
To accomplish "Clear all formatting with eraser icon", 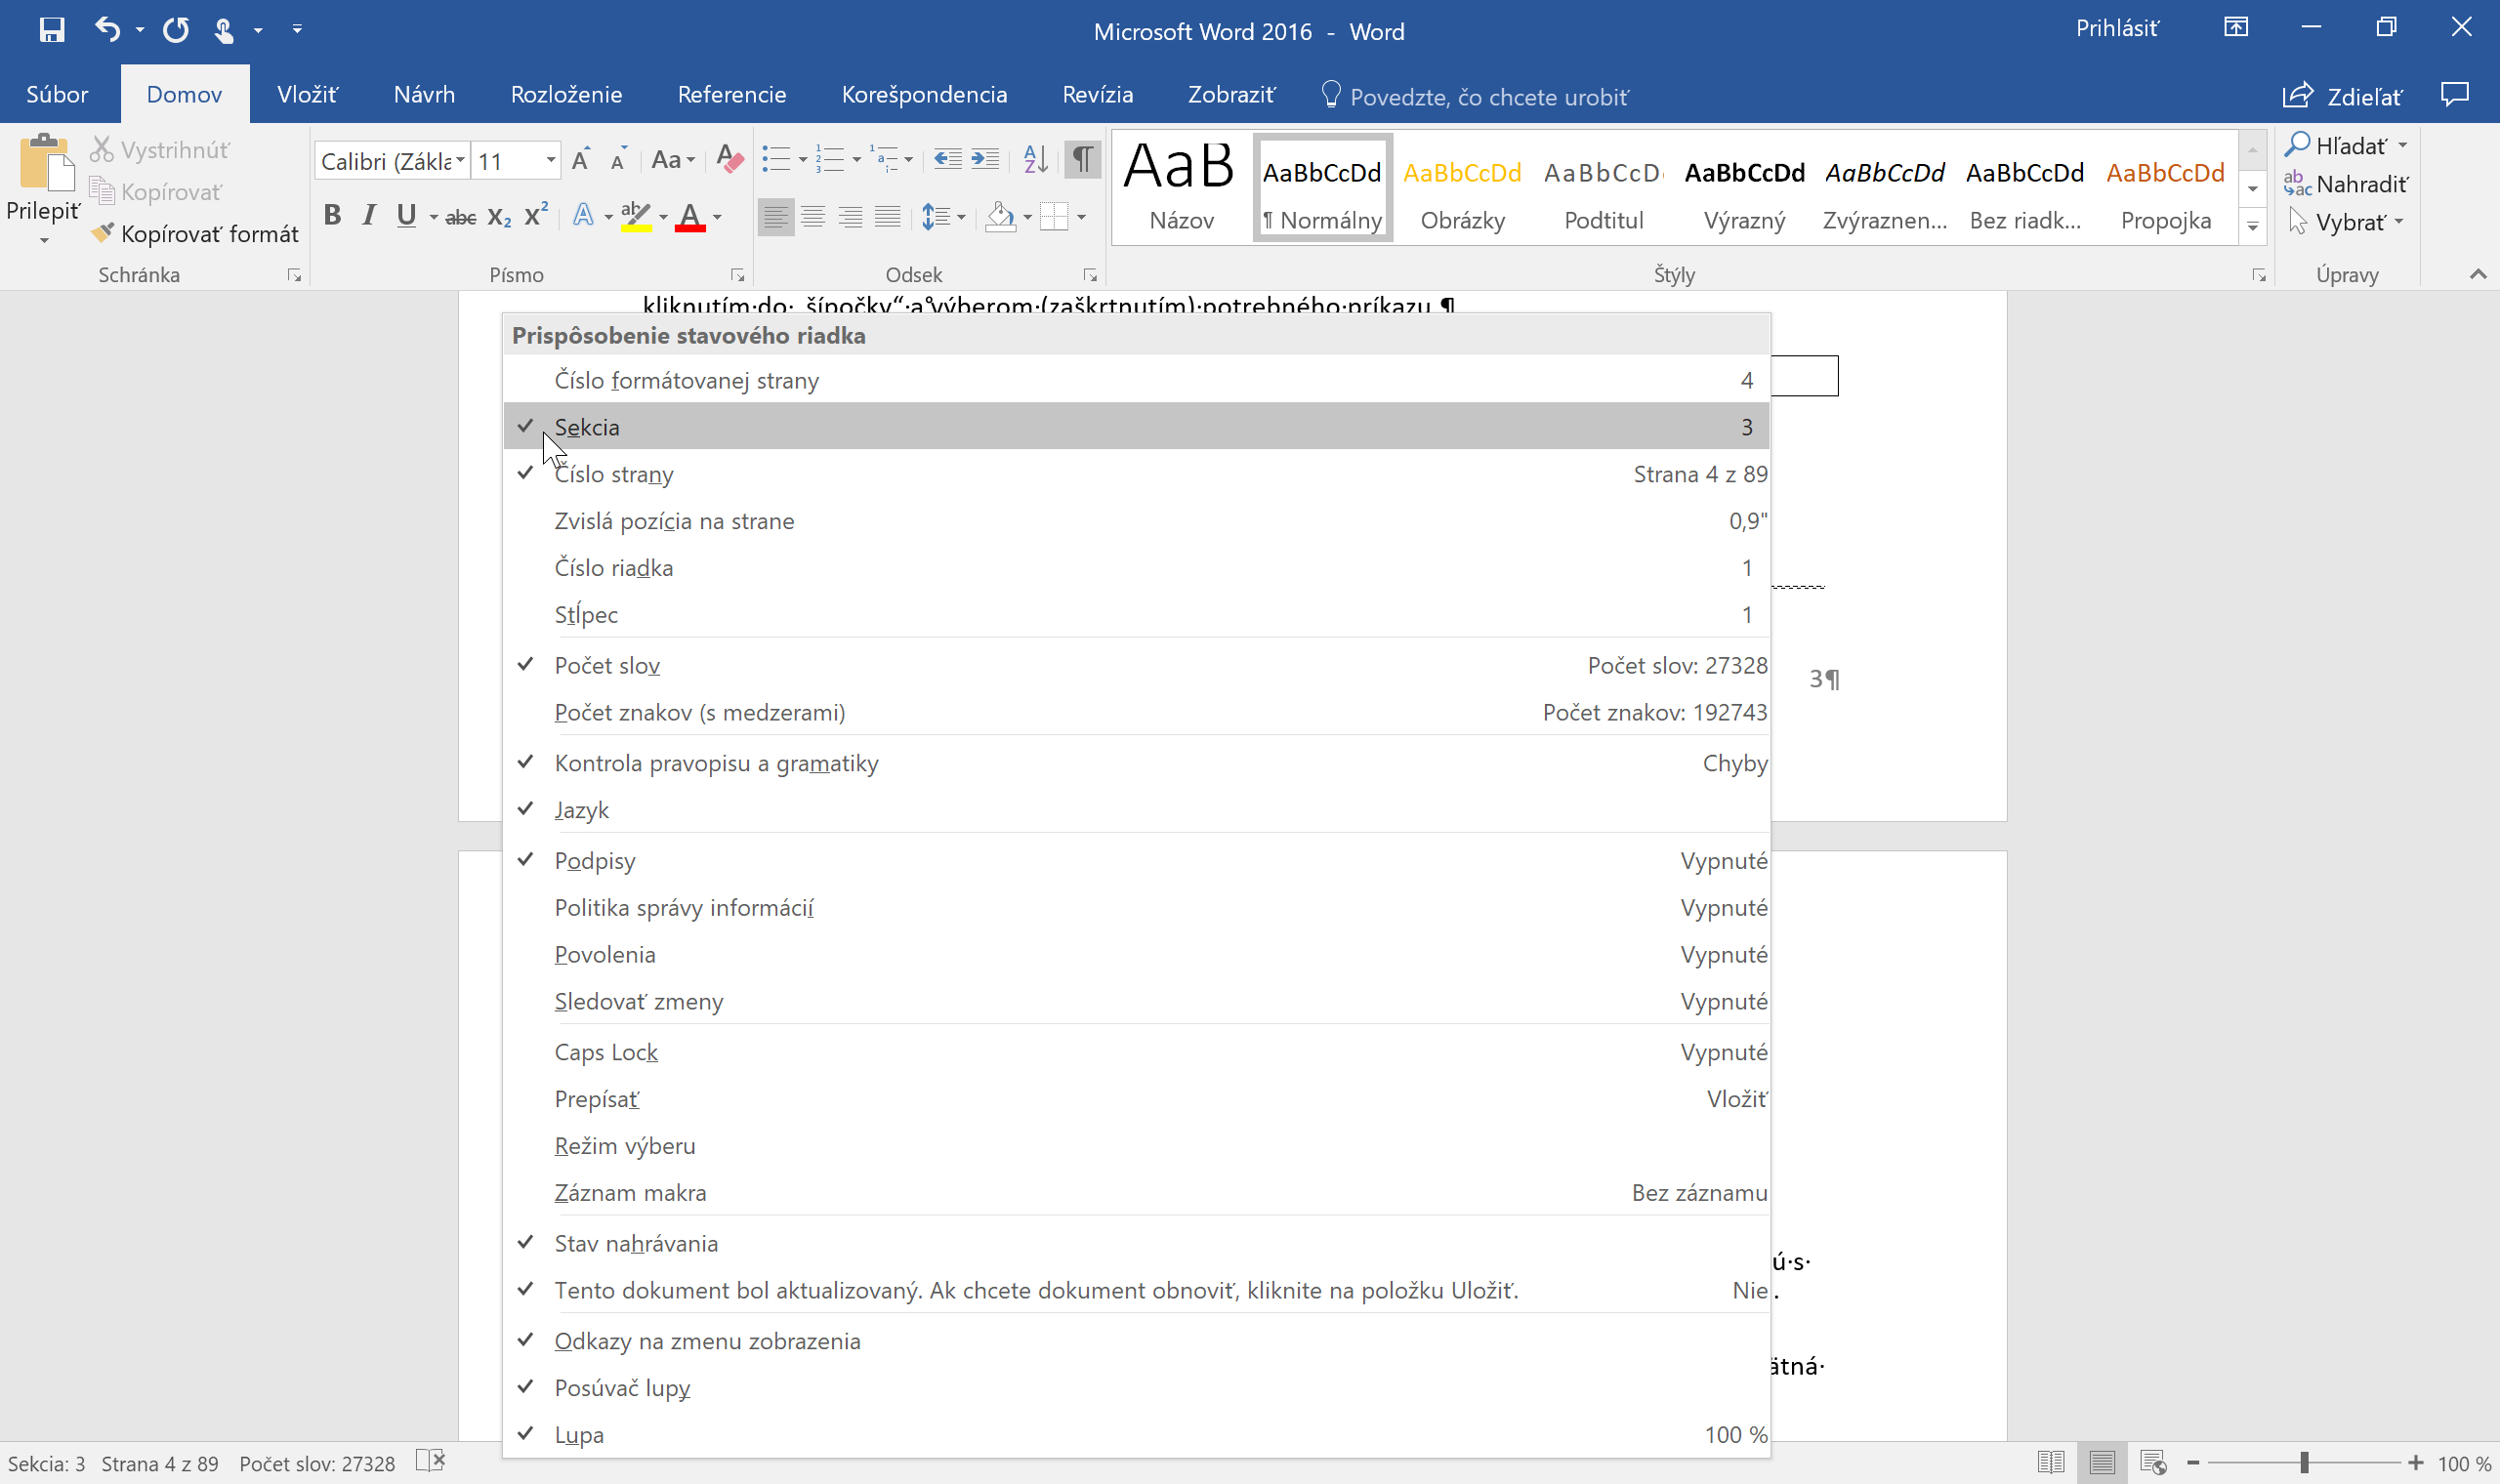I will (x=730, y=160).
